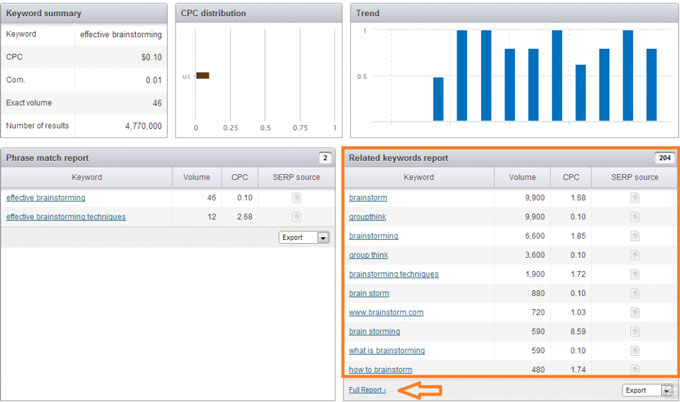Open 'brain storming' related keyword link
The image size is (680, 402).
click(375, 331)
